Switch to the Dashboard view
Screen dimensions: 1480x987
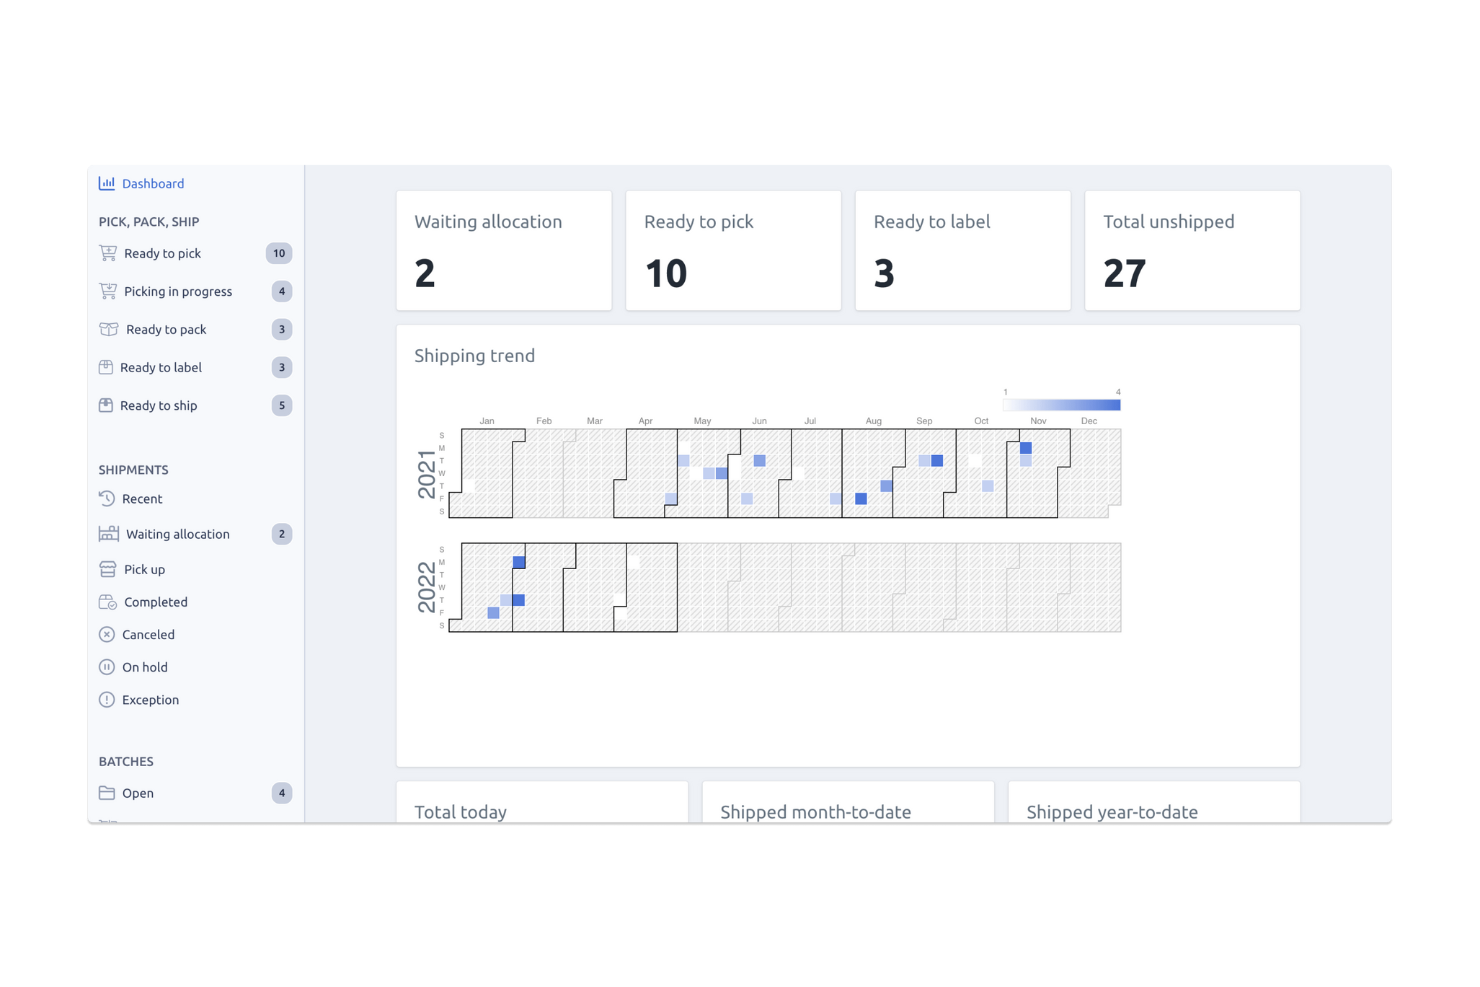click(153, 183)
